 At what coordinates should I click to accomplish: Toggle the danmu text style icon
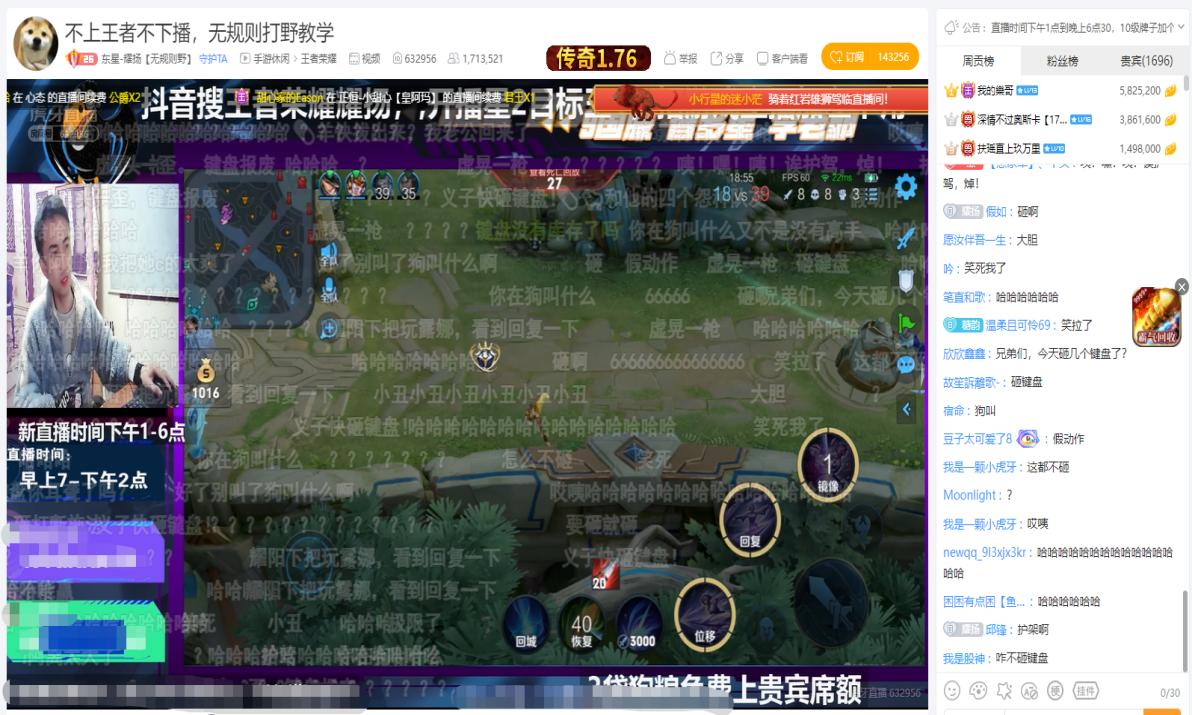click(1030, 690)
